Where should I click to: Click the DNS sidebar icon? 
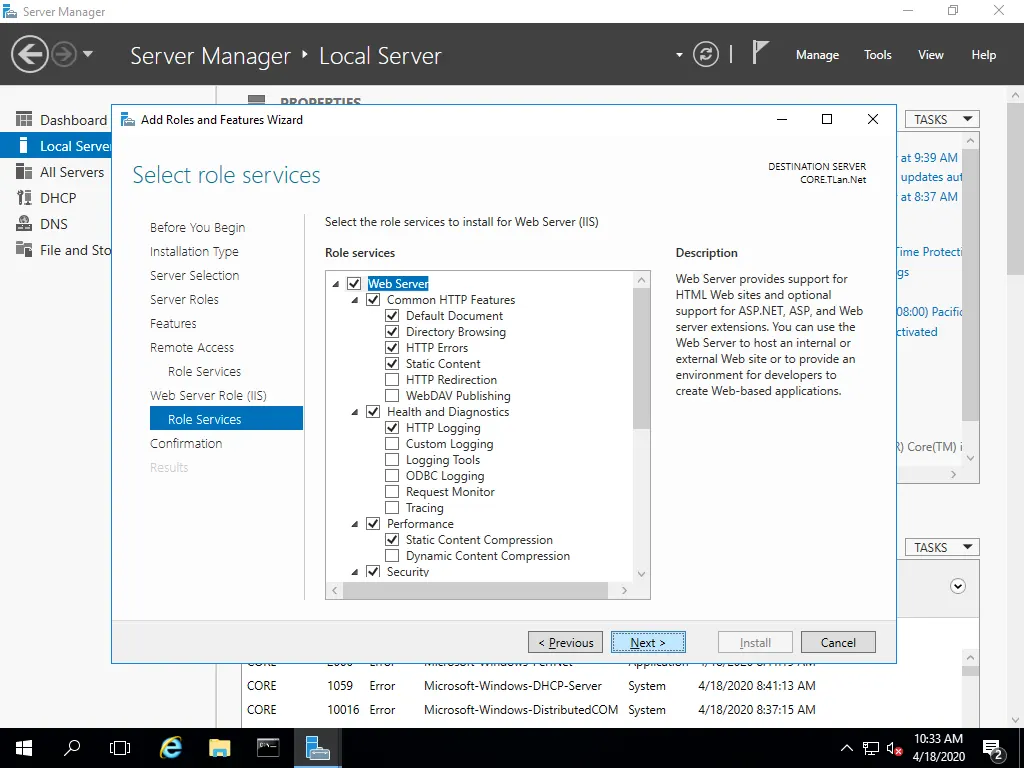[x=24, y=224]
